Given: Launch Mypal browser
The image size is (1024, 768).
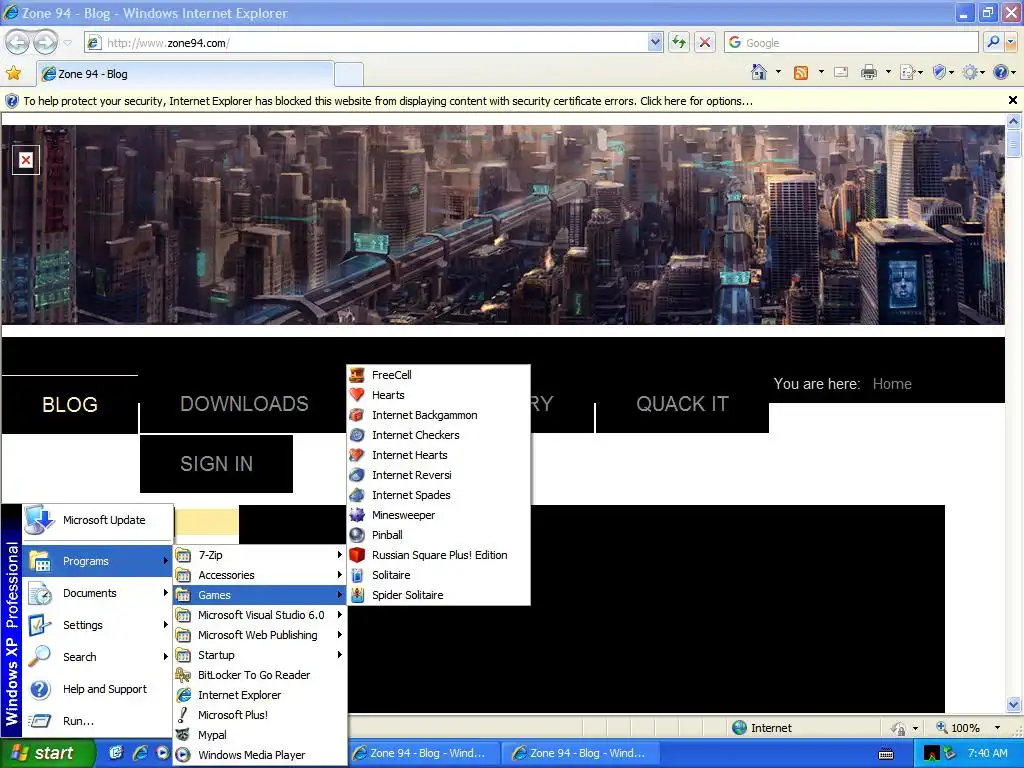Looking at the screenshot, I should (x=260, y=735).
